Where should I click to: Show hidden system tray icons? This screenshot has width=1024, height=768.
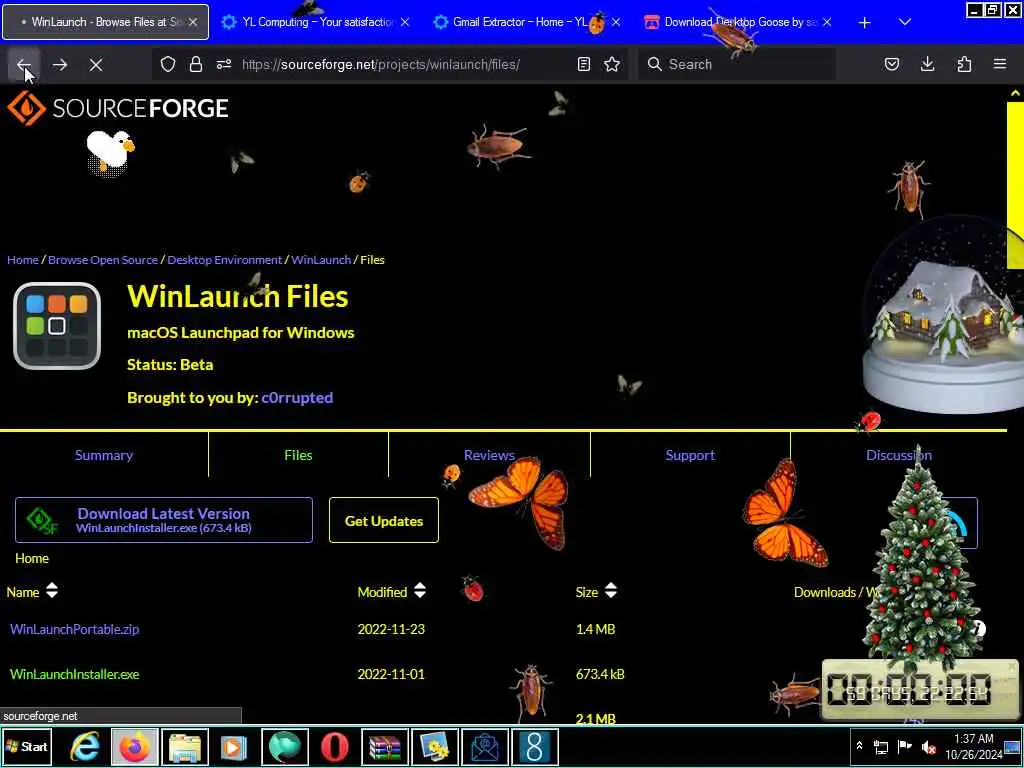pyautogui.click(x=859, y=746)
